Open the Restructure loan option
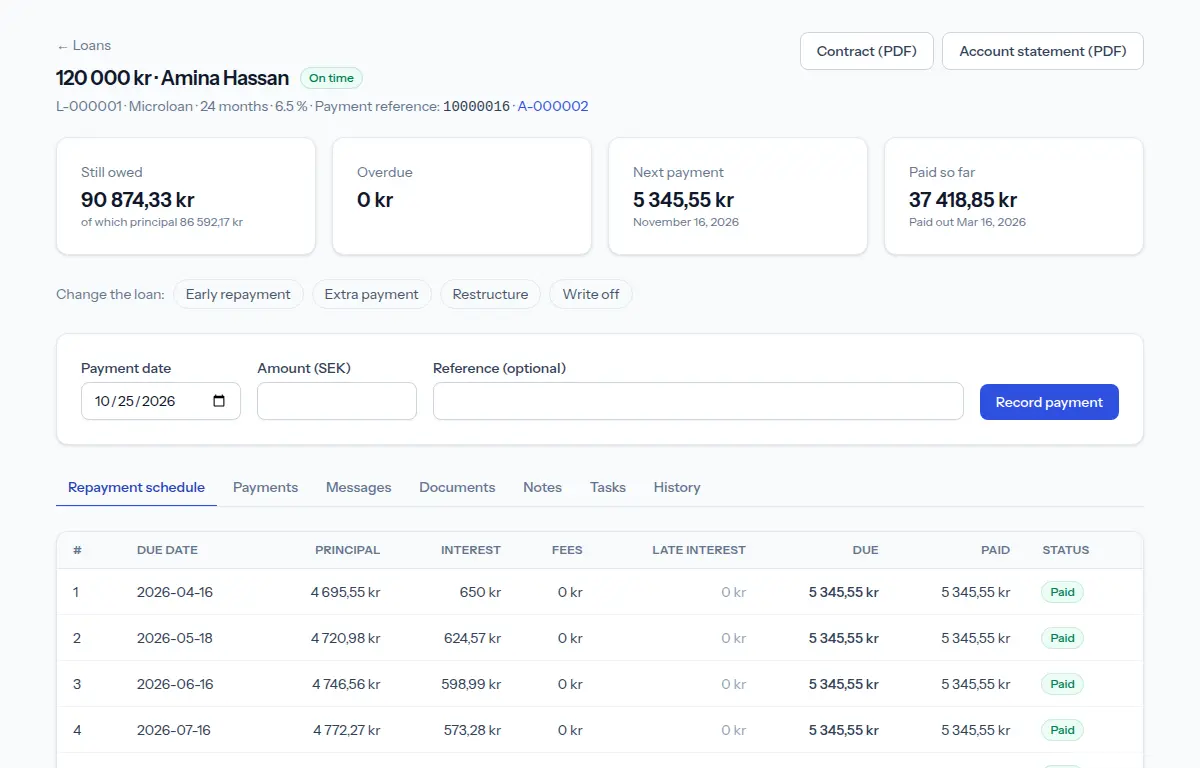This screenshot has width=1200, height=768. click(x=490, y=294)
